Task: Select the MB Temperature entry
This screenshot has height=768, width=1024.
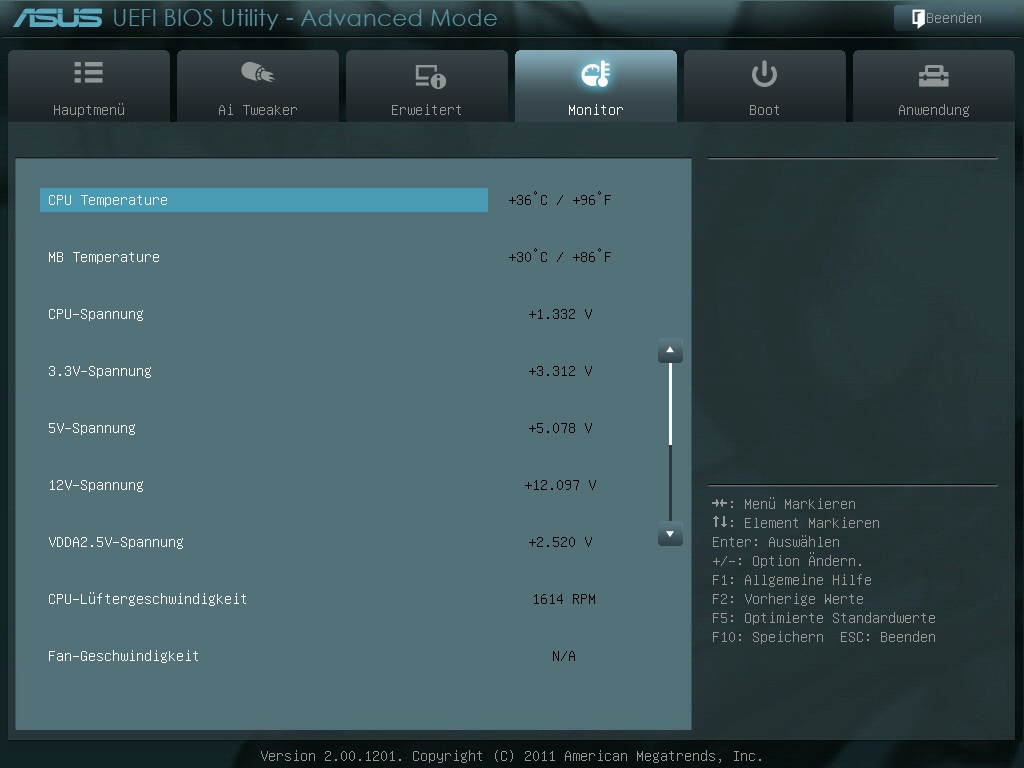Action: pos(104,257)
